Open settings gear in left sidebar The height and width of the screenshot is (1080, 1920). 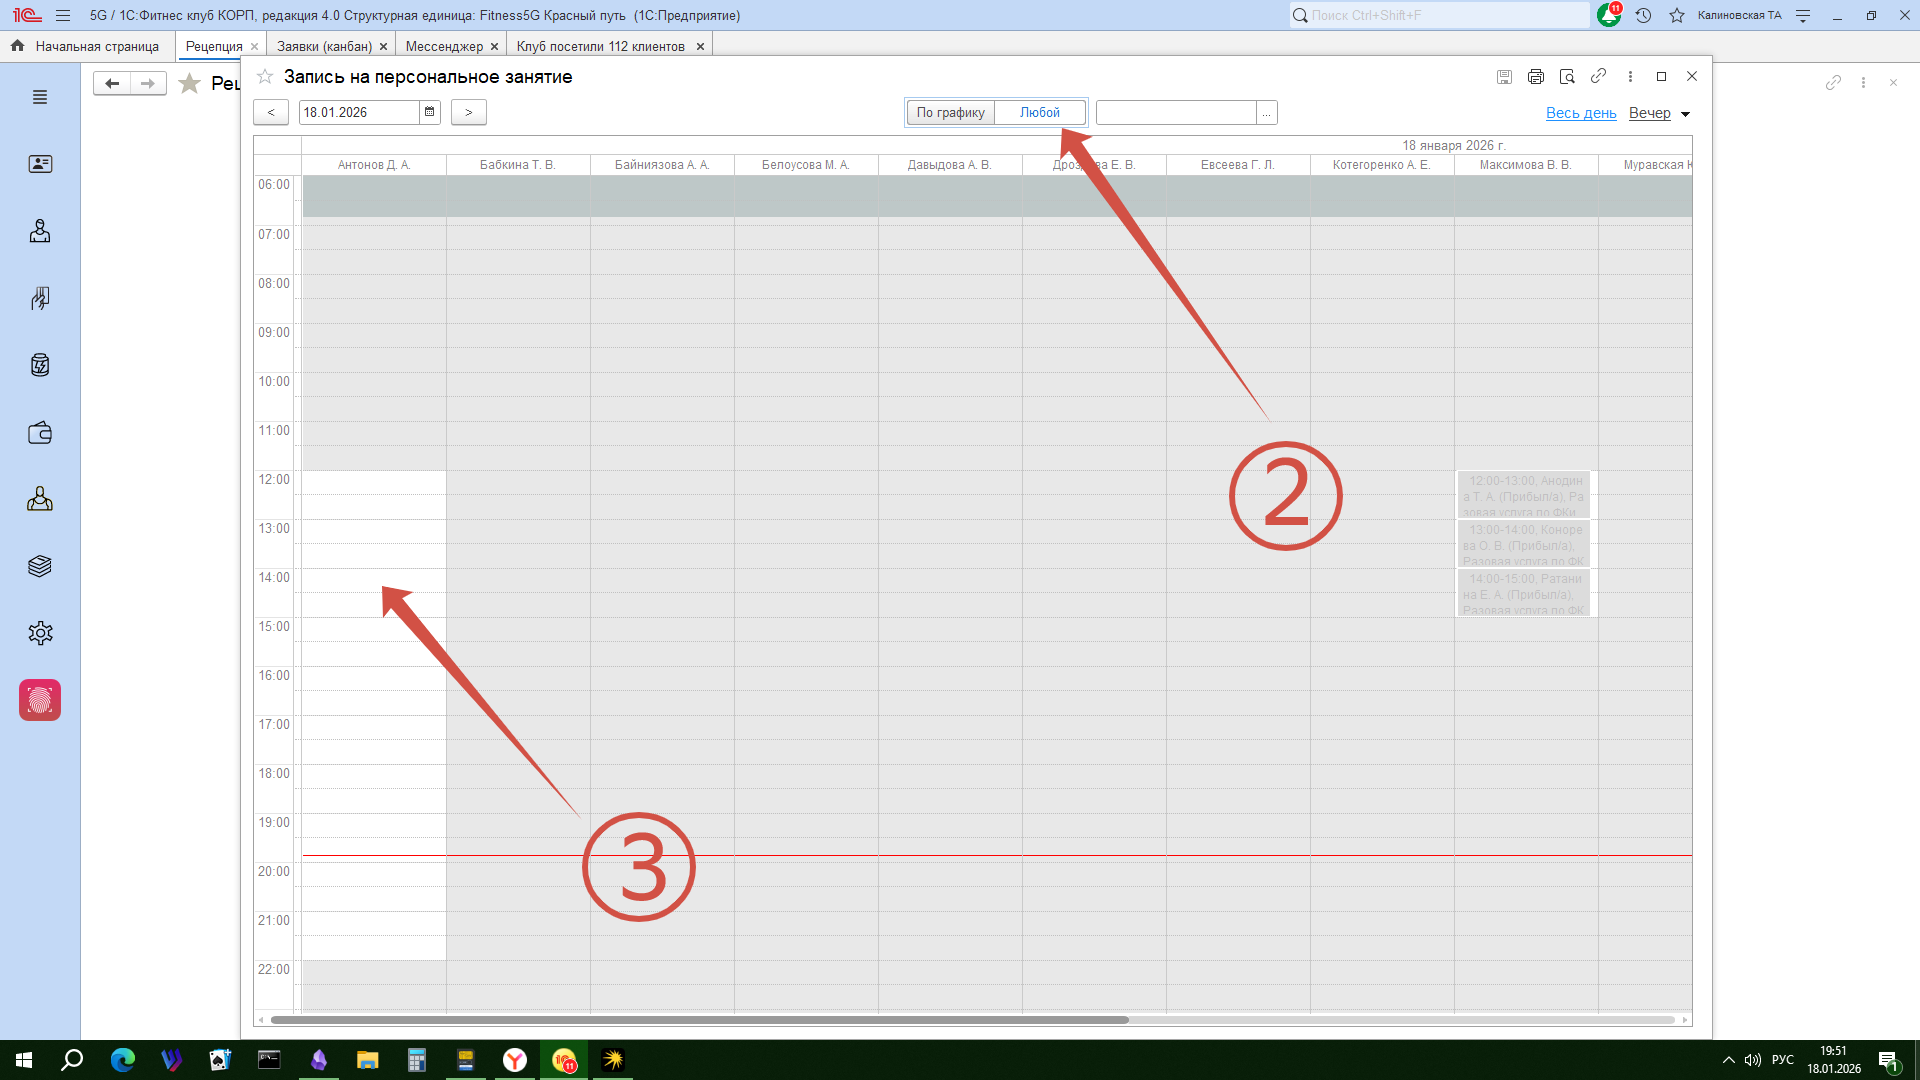[x=40, y=633]
